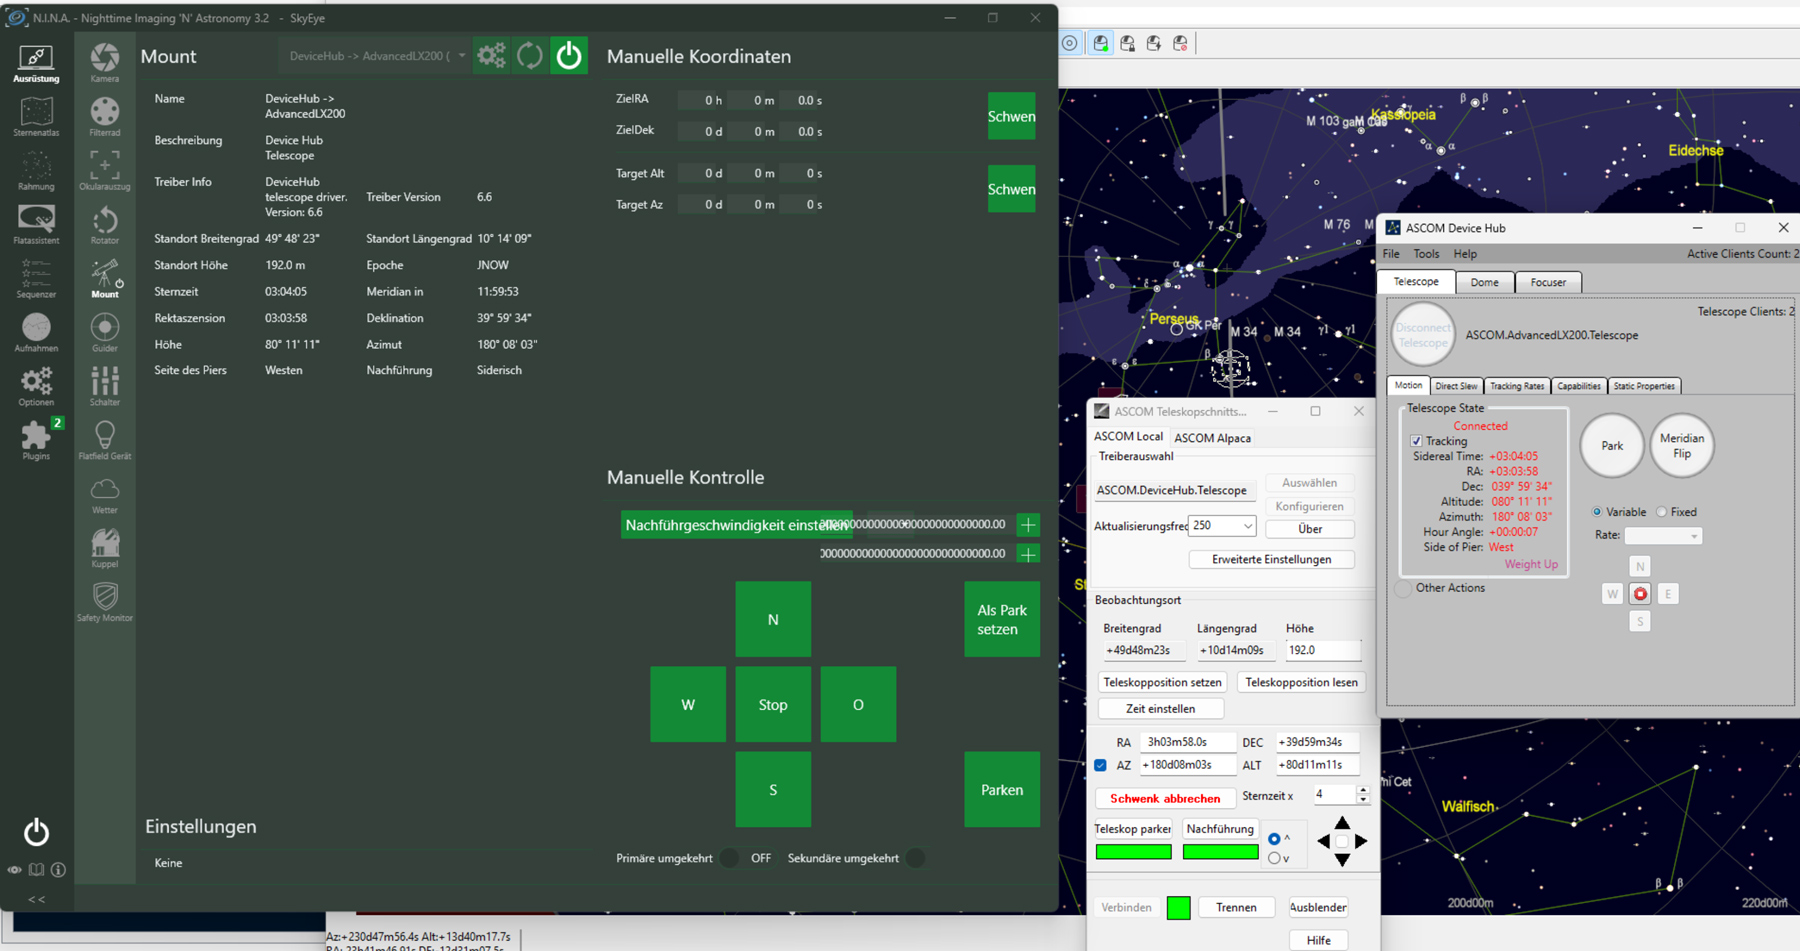
Task: Open the Rate dropdown in Device Hub
Action: [1662, 536]
